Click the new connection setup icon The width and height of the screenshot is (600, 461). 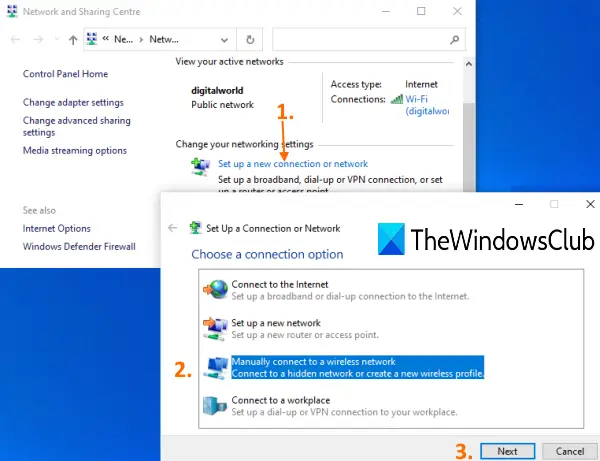(201, 167)
